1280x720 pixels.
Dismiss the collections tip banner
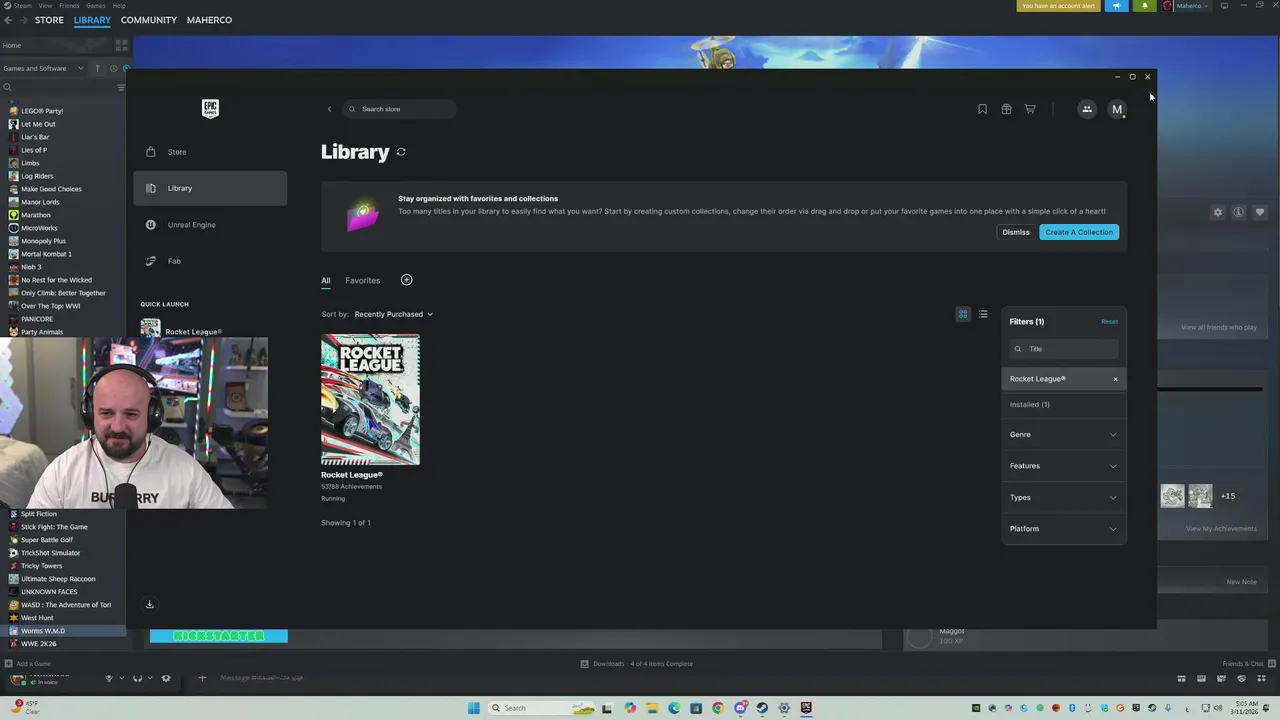coord(1015,232)
